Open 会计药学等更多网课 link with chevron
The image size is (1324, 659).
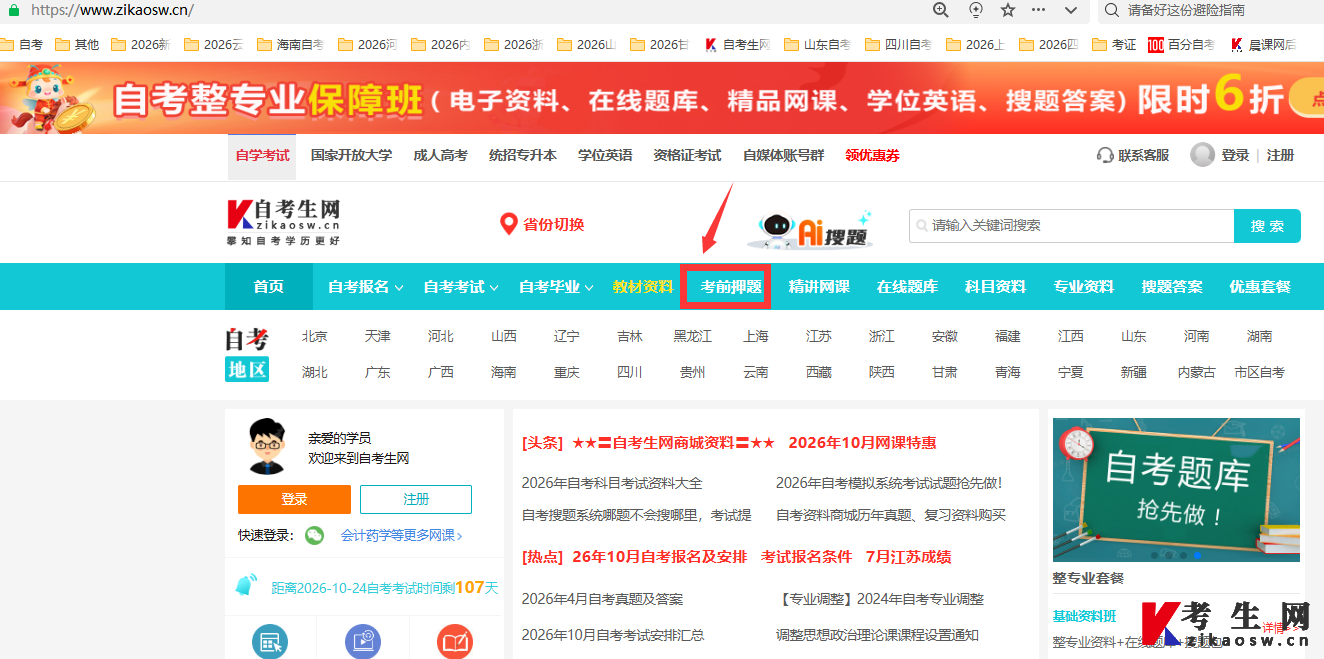click(x=402, y=535)
